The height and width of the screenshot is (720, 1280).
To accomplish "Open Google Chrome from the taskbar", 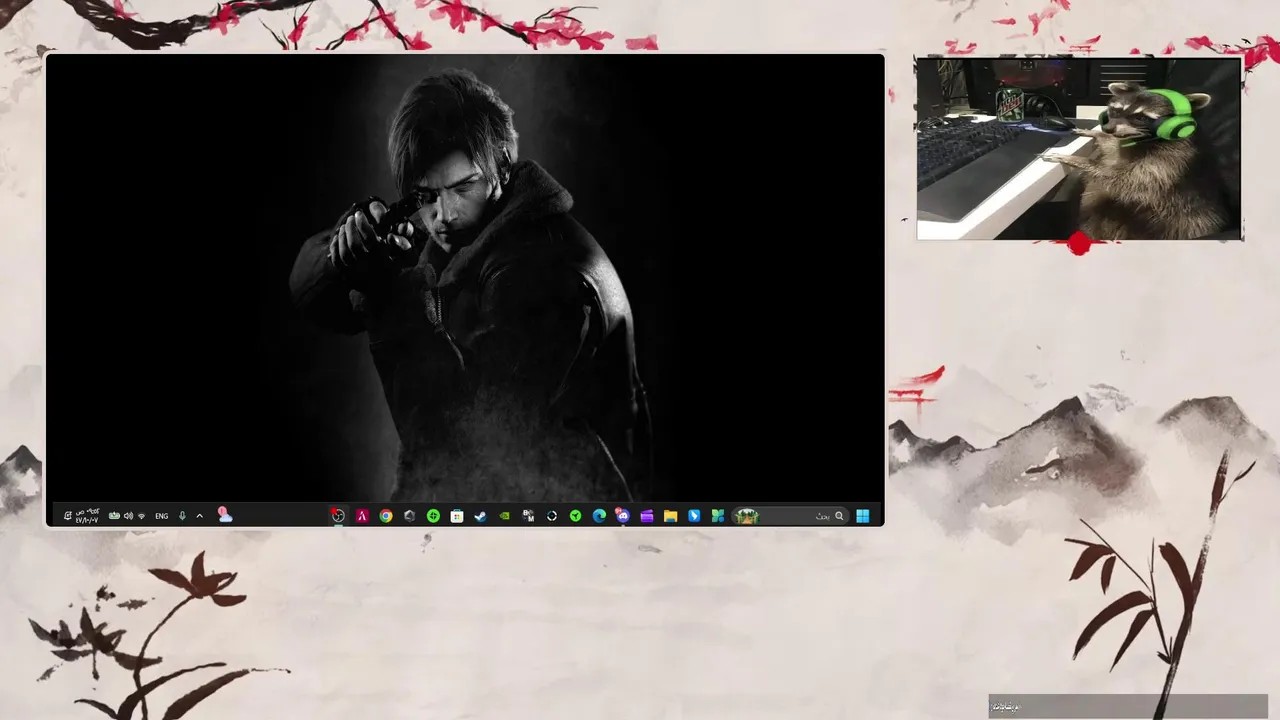I will (x=386, y=516).
